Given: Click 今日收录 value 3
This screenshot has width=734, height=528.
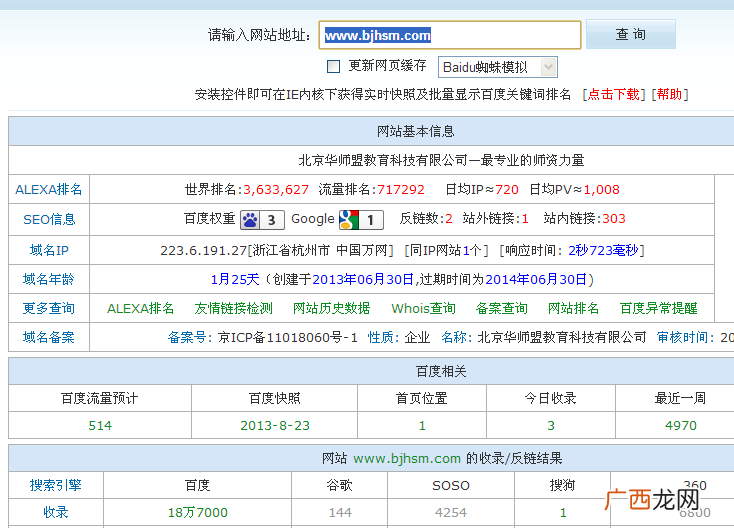Looking at the screenshot, I should [551, 425].
